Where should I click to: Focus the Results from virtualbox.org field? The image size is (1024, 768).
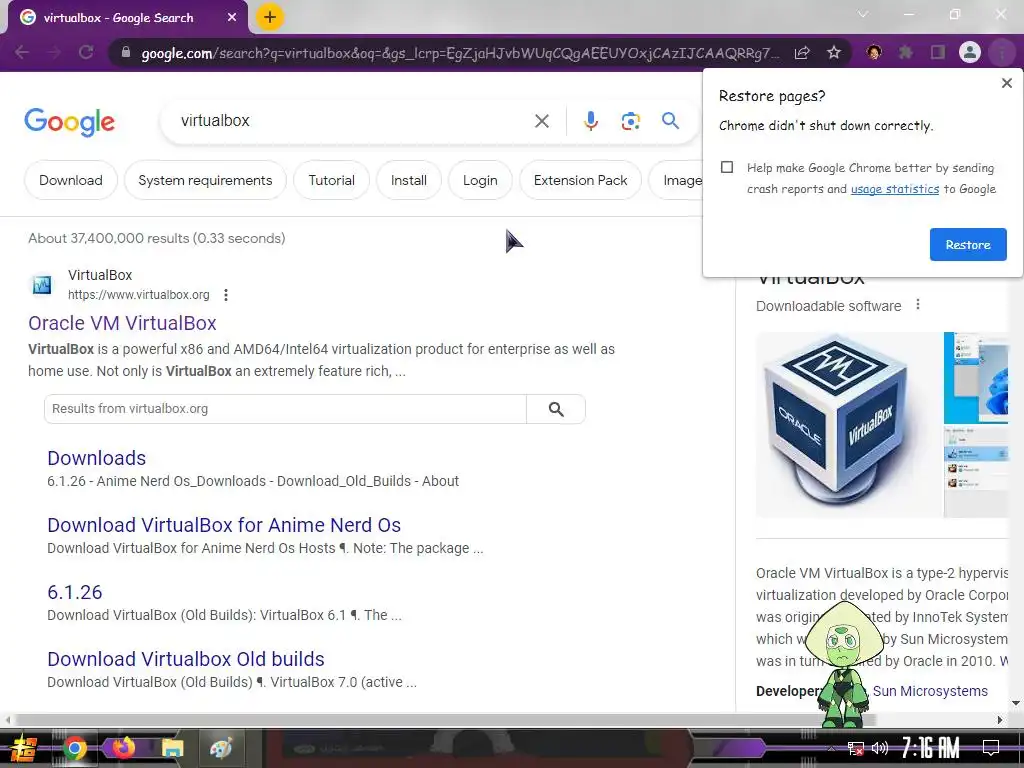[x=285, y=409]
